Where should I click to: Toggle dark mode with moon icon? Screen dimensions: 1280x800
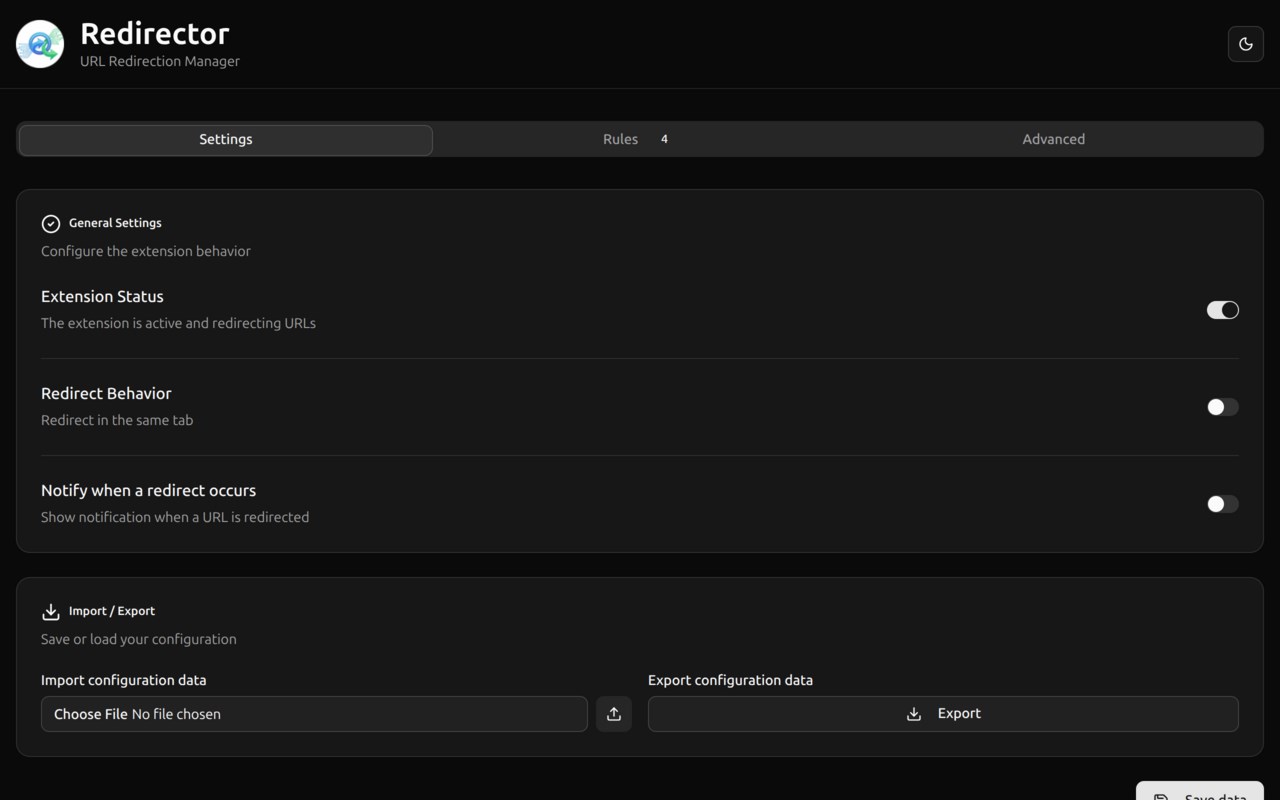(1245, 44)
